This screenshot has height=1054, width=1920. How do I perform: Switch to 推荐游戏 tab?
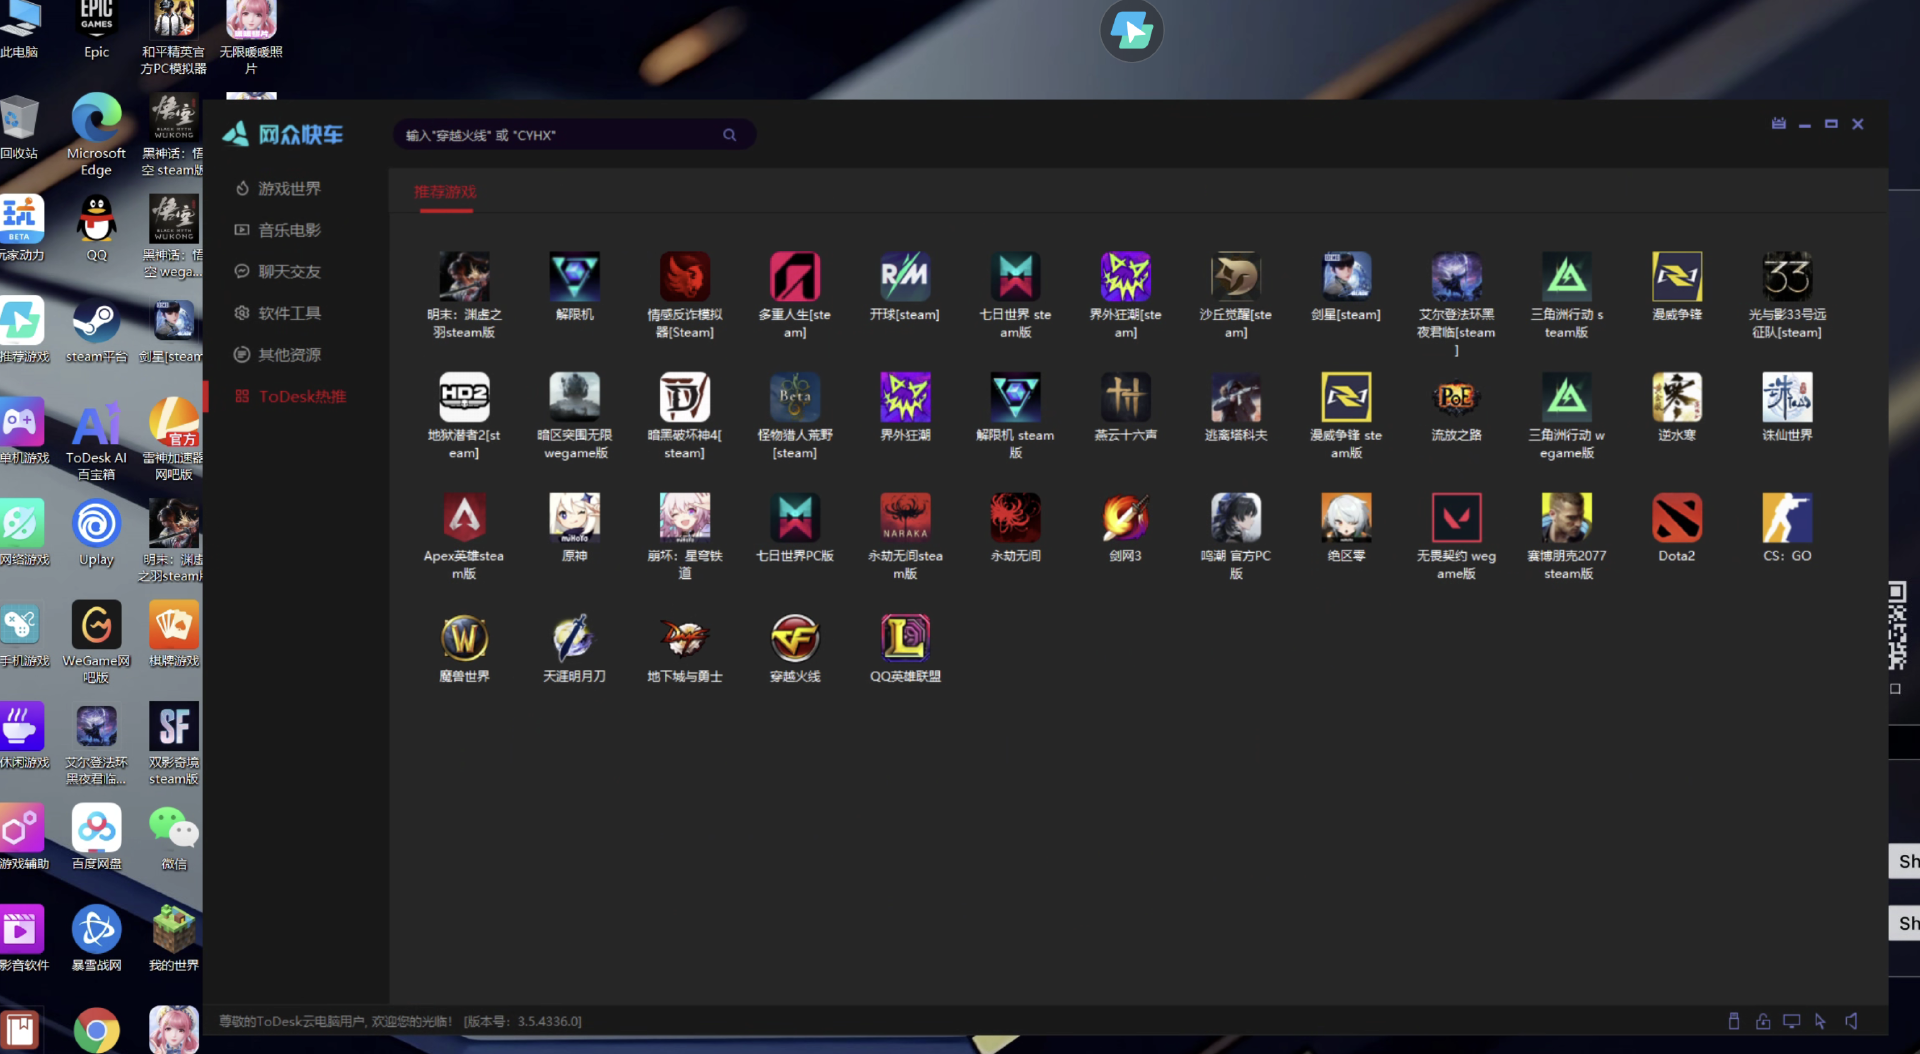[x=445, y=191]
